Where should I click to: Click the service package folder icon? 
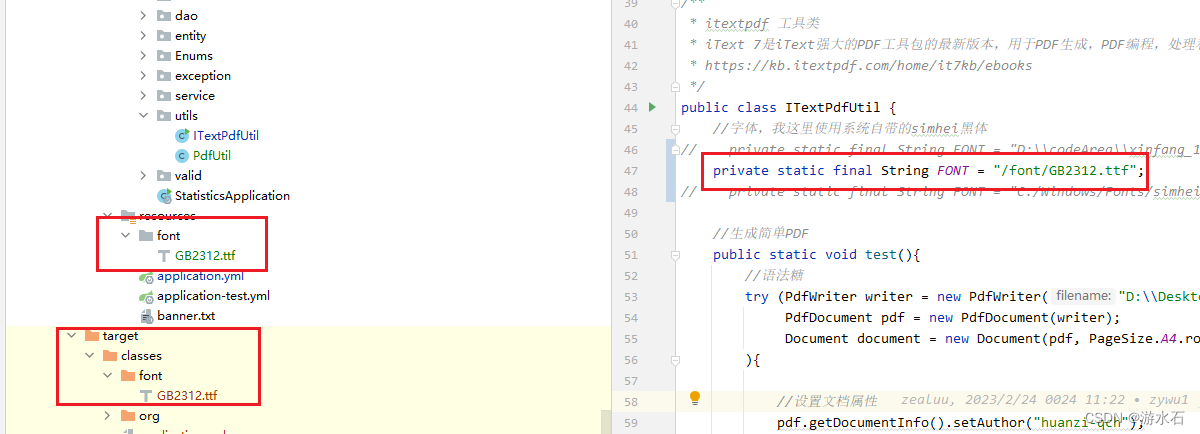(164, 96)
